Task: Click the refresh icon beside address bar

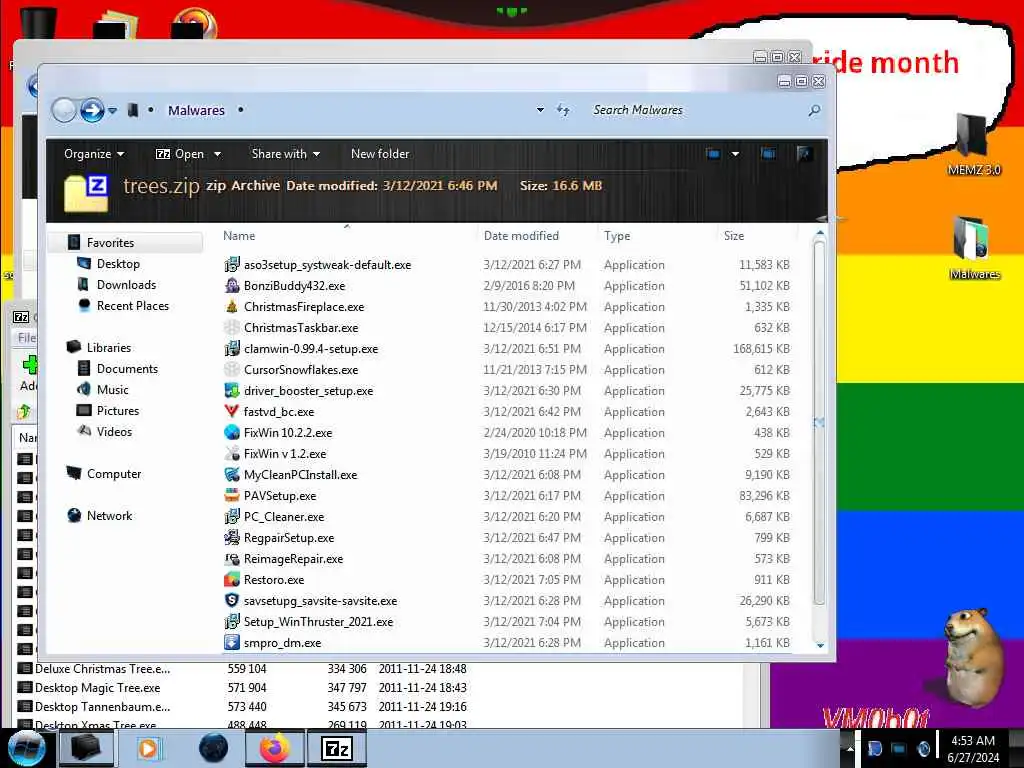Action: coord(563,110)
